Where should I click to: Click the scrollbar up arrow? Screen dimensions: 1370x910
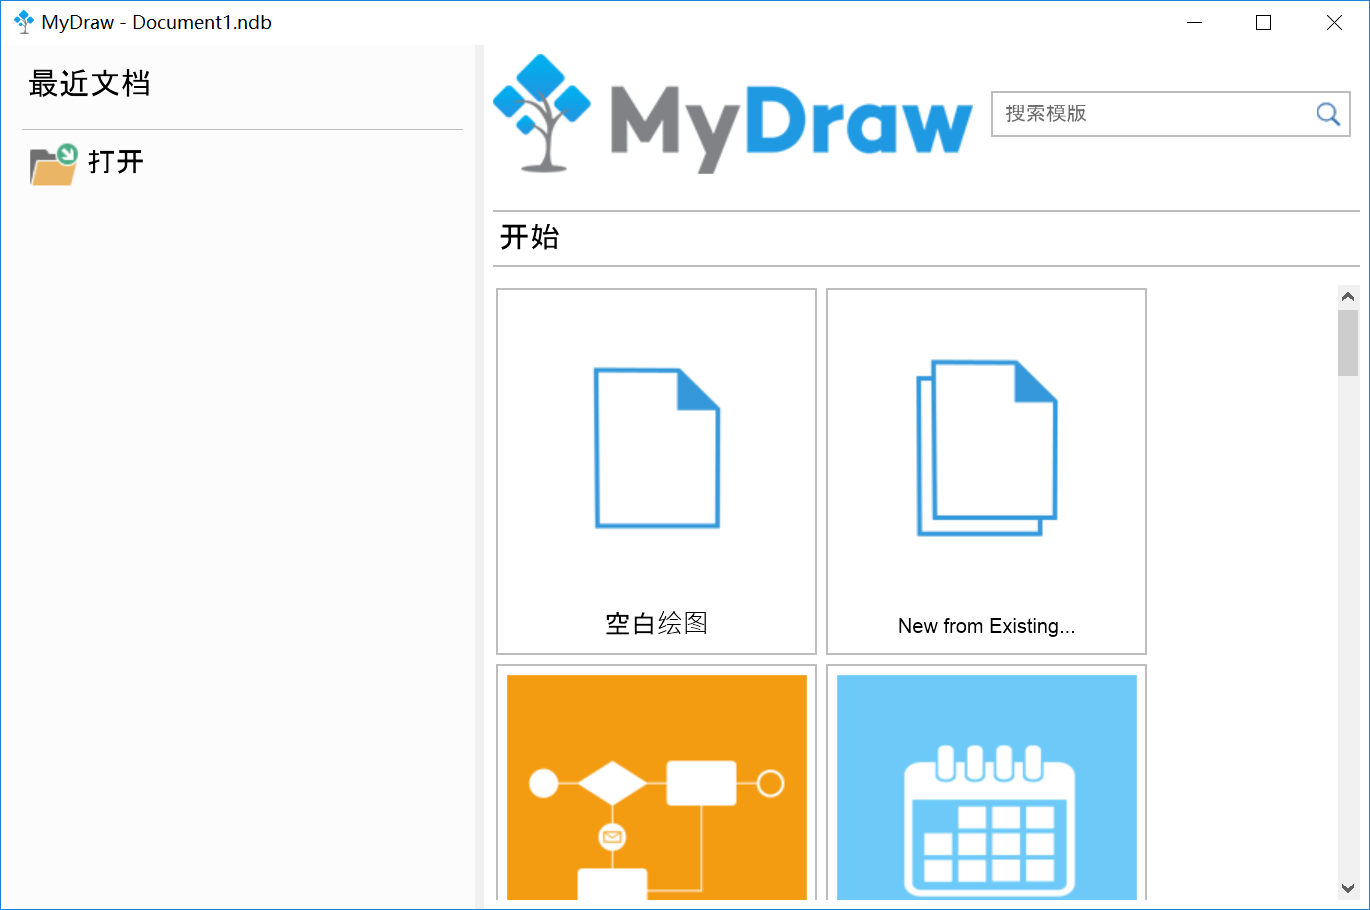[1348, 297]
